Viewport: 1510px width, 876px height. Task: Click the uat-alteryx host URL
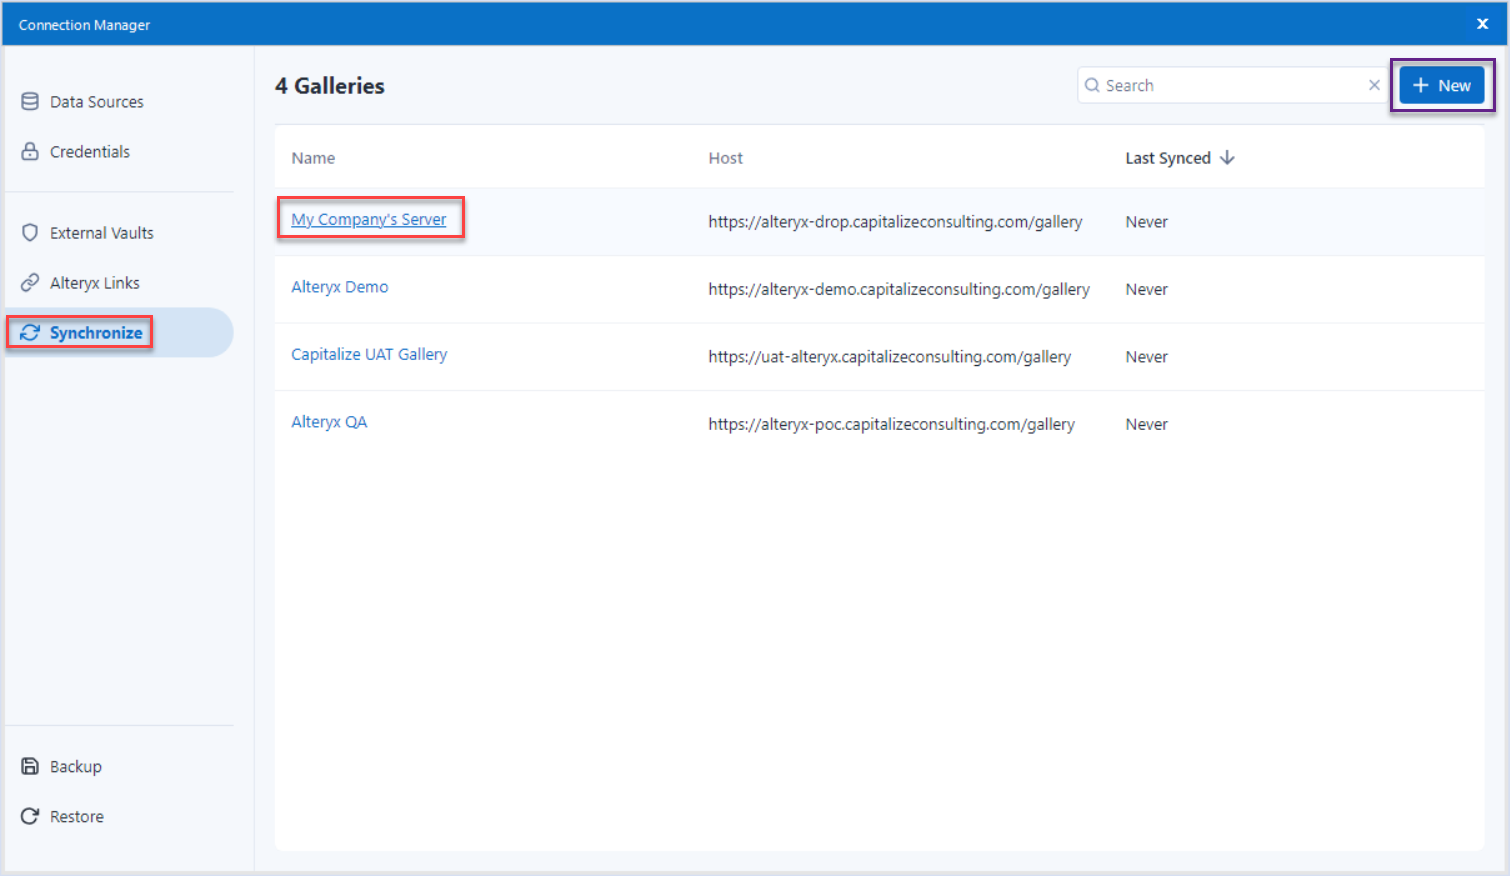(x=889, y=357)
